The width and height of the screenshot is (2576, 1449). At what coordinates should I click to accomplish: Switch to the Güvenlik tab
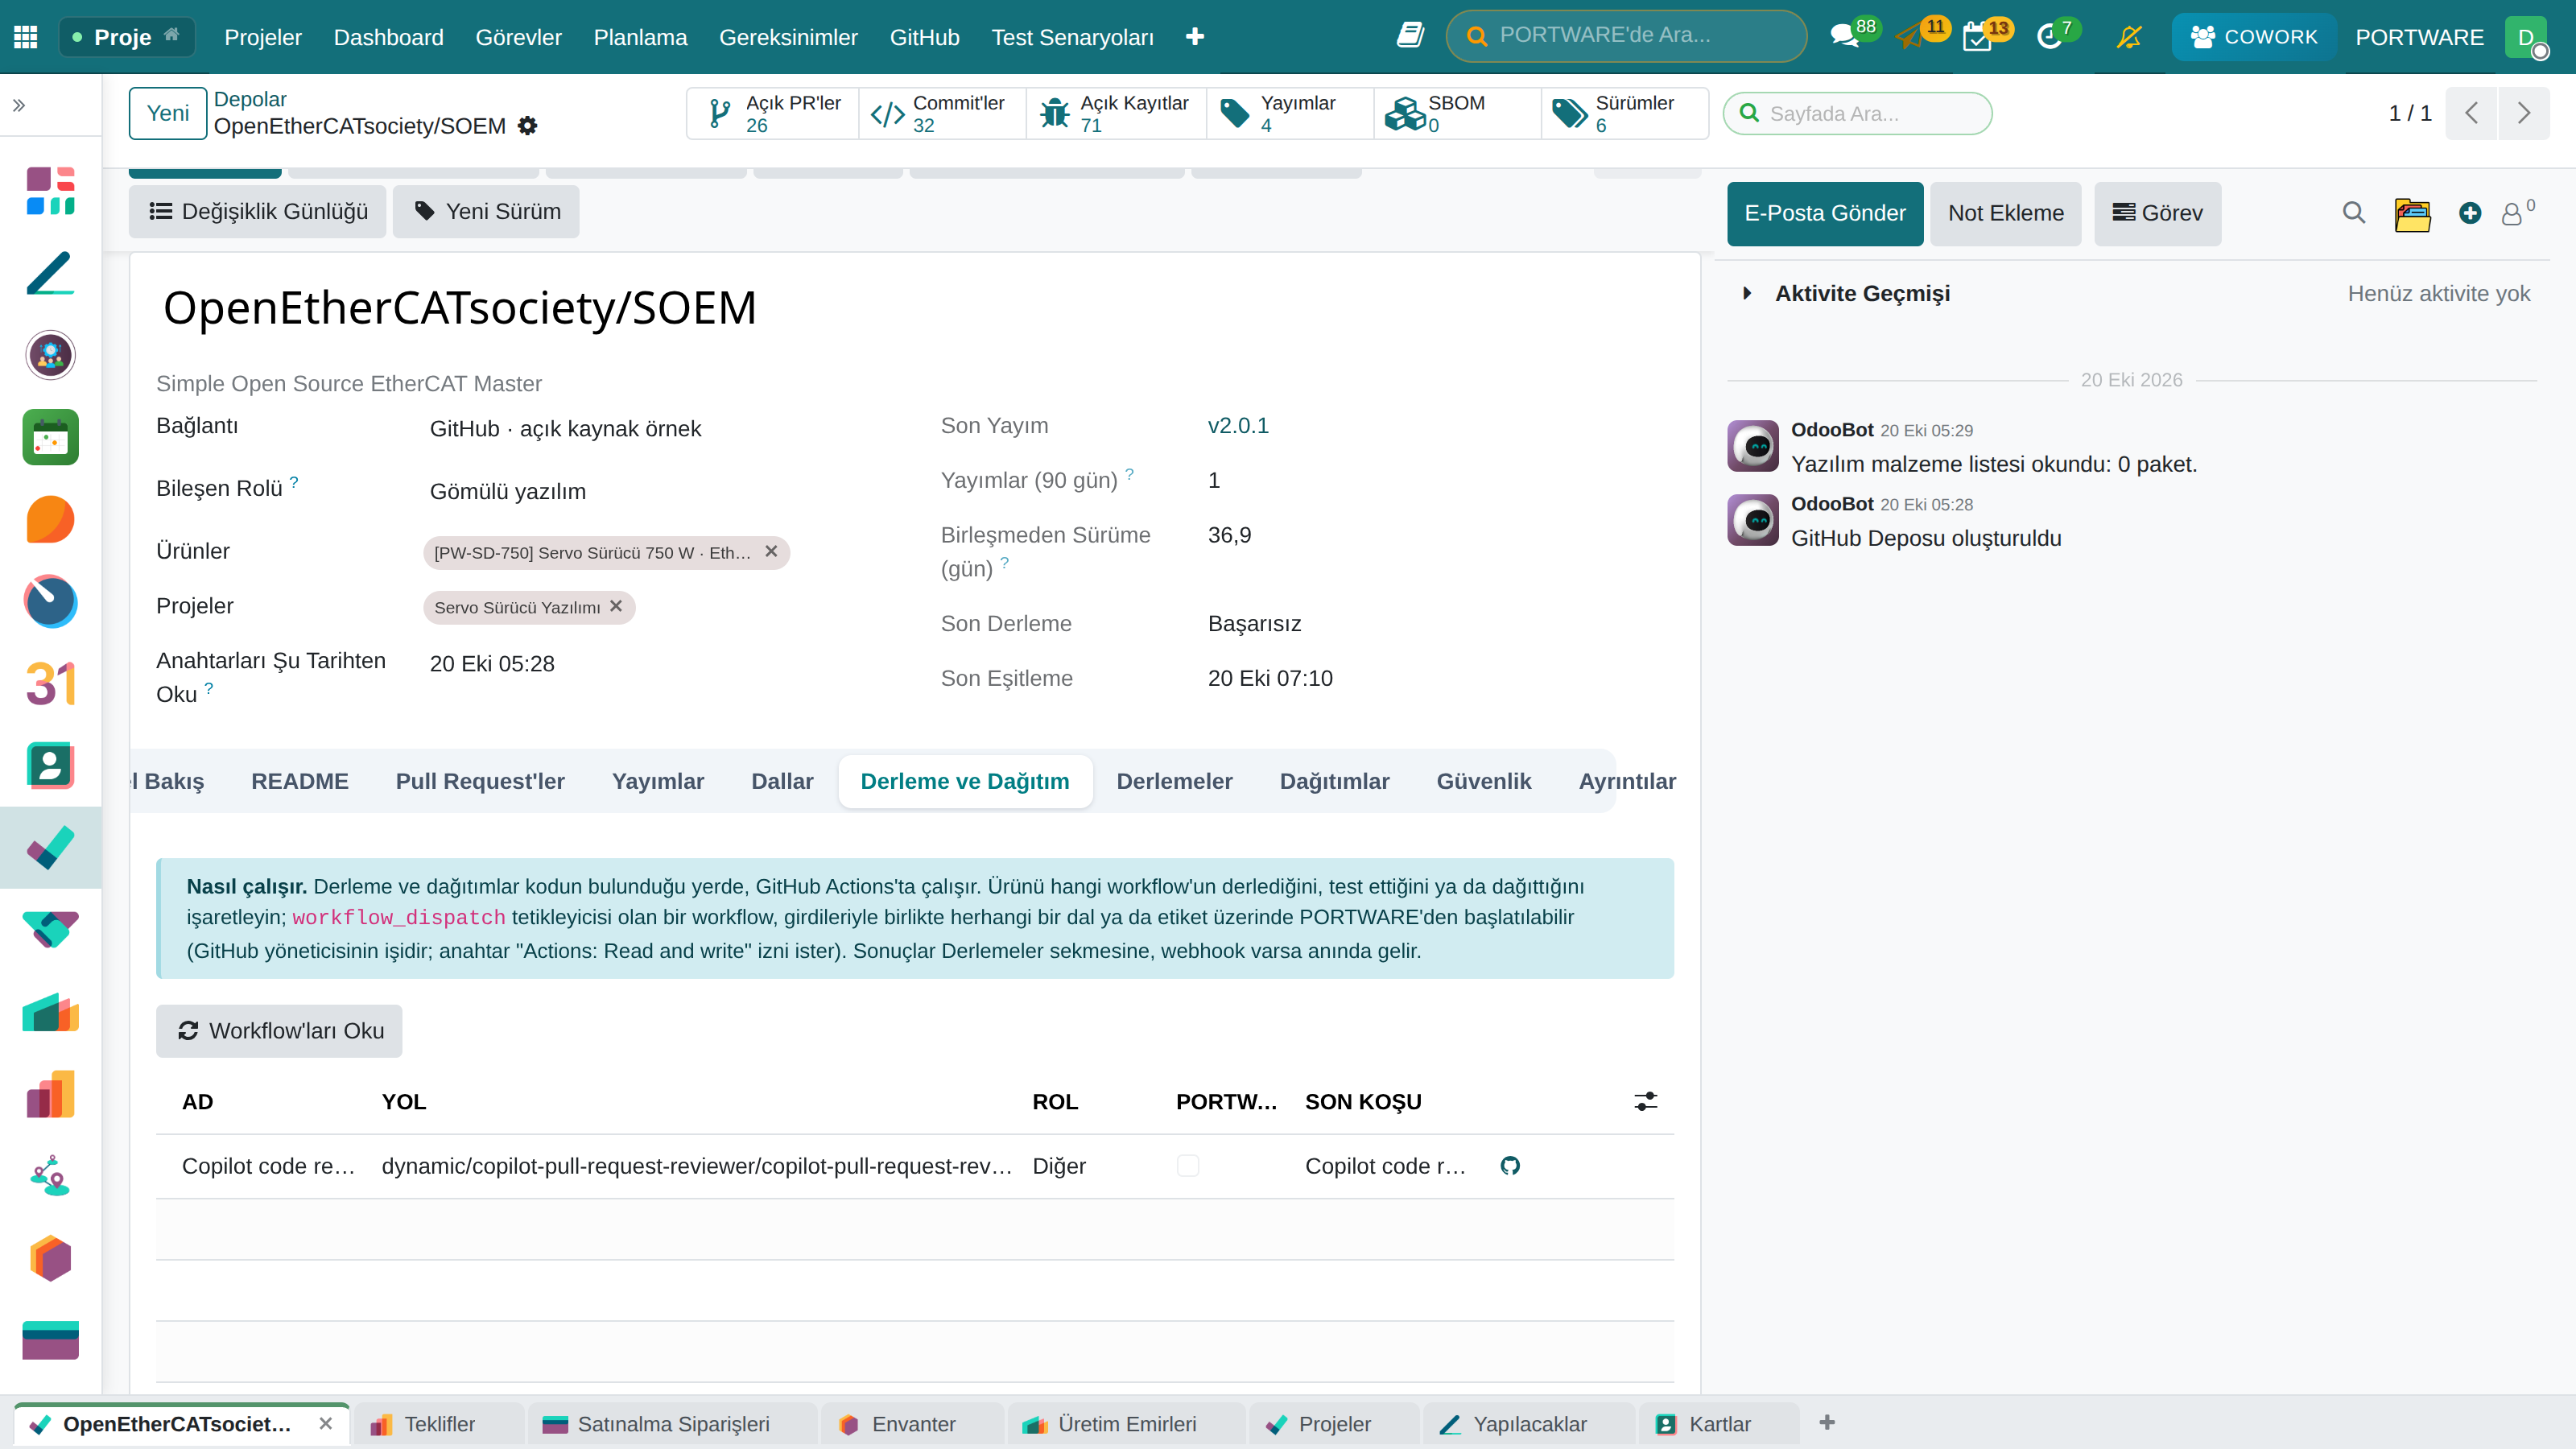click(x=1483, y=781)
